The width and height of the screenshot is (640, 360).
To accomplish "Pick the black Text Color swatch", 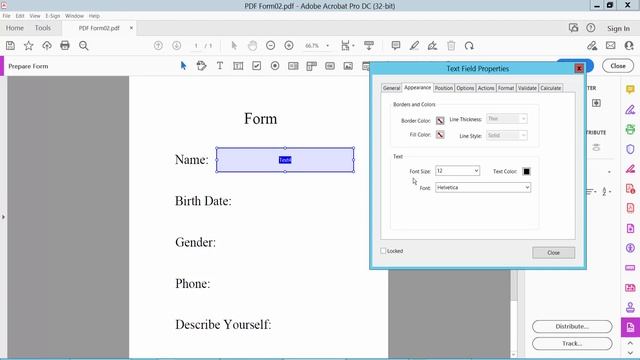I will [527, 171].
